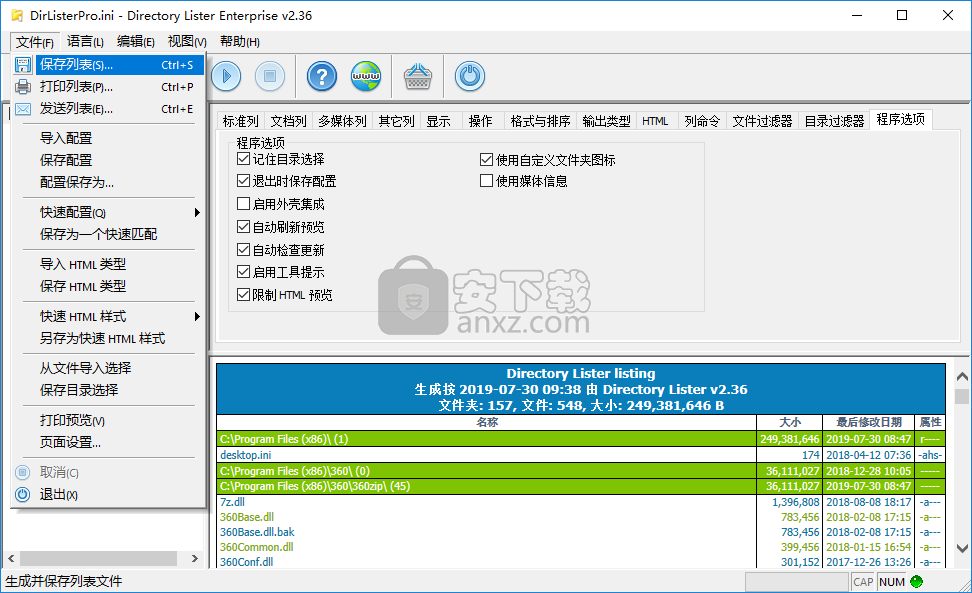Toggle 记住目录选择 checkbox
Image resolution: width=972 pixels, height=593 pixels.
[243, 159]
